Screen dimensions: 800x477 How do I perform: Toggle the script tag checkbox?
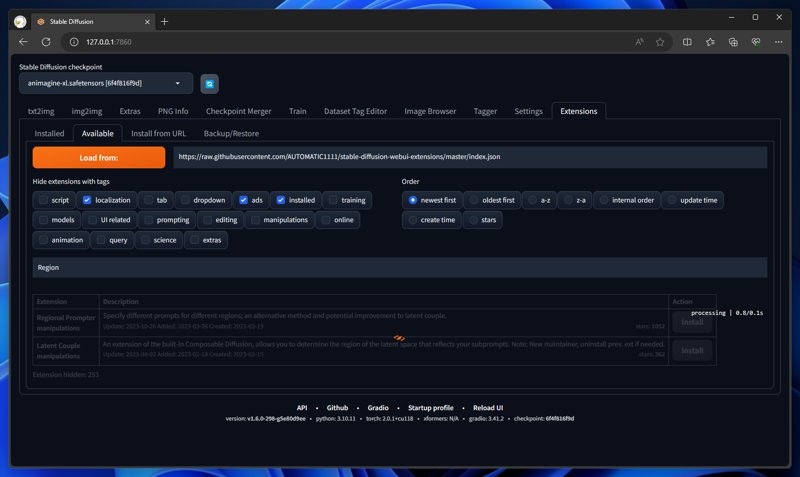(x=43, y=200)
